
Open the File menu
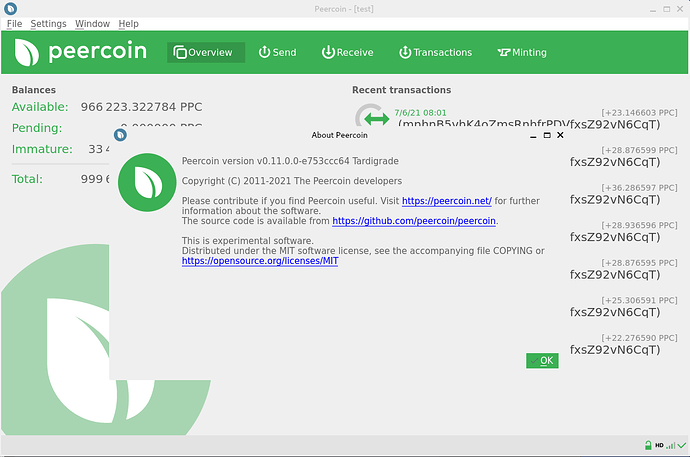(14, 24)
